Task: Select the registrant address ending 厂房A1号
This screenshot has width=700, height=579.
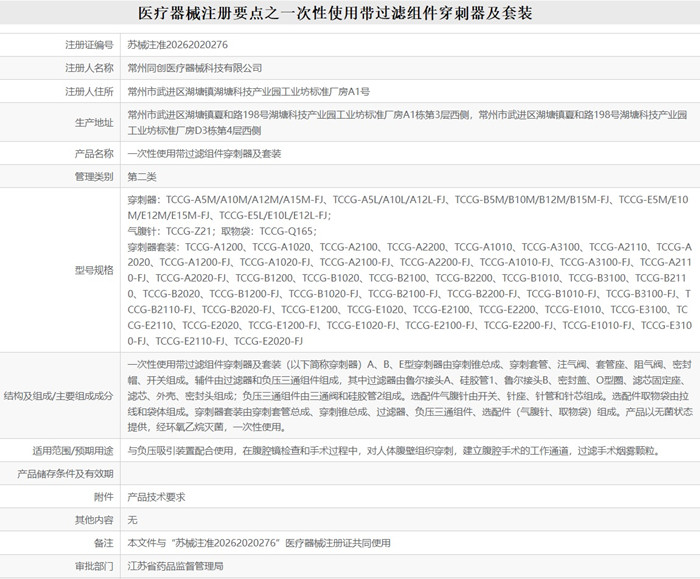Action: coord(249,92)
